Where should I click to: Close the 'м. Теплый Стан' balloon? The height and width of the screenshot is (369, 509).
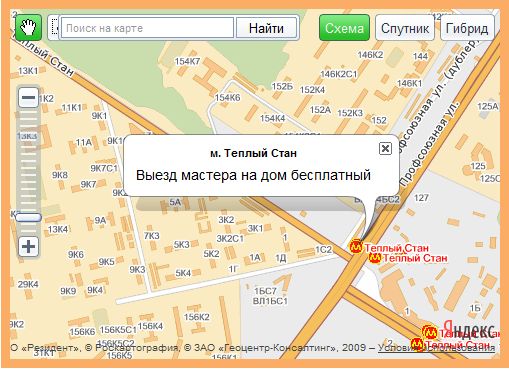pyautogui.click(x=385, y=148)
